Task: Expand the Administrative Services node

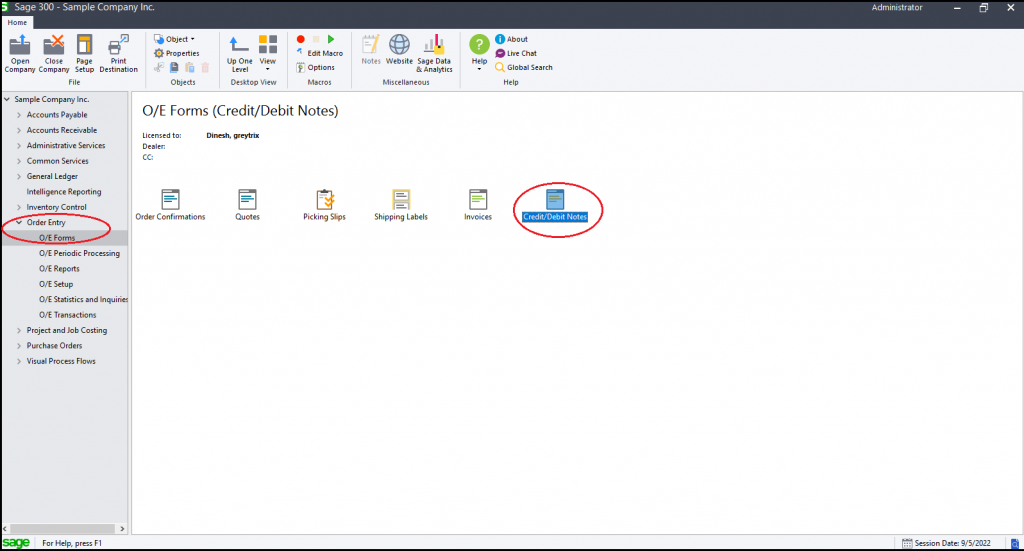Action: point(19,146)
